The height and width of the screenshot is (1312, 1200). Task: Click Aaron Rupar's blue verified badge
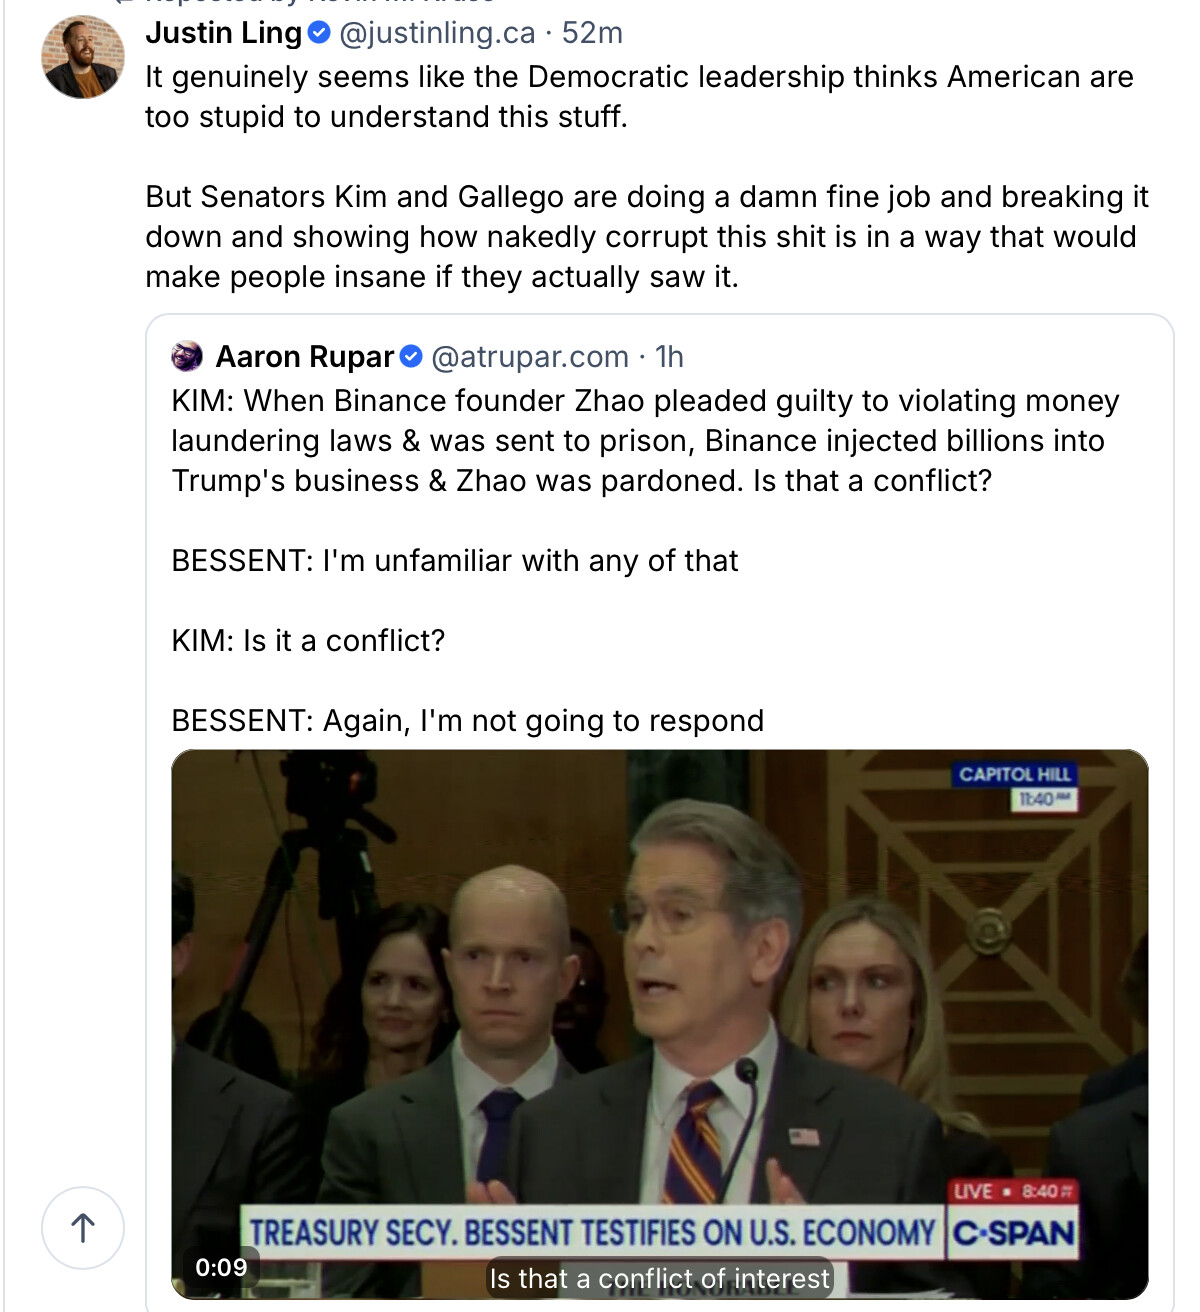click(411, 356)
